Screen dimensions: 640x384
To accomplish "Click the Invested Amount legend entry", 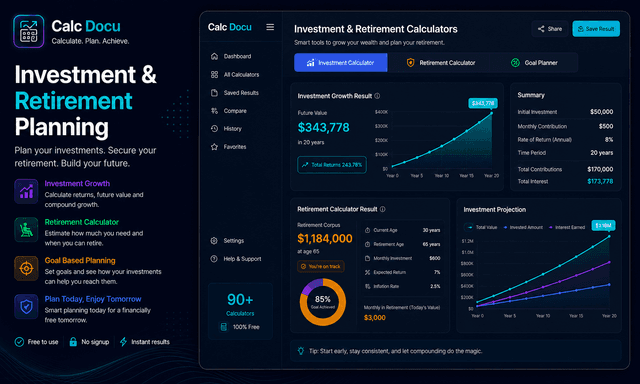I will point(523,227).
